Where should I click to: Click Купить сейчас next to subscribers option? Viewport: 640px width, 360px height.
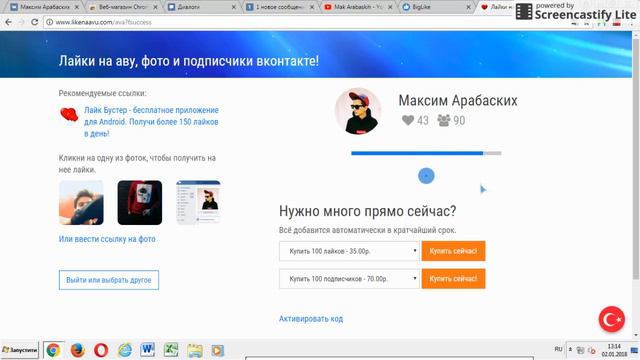(x=453, y=279)
